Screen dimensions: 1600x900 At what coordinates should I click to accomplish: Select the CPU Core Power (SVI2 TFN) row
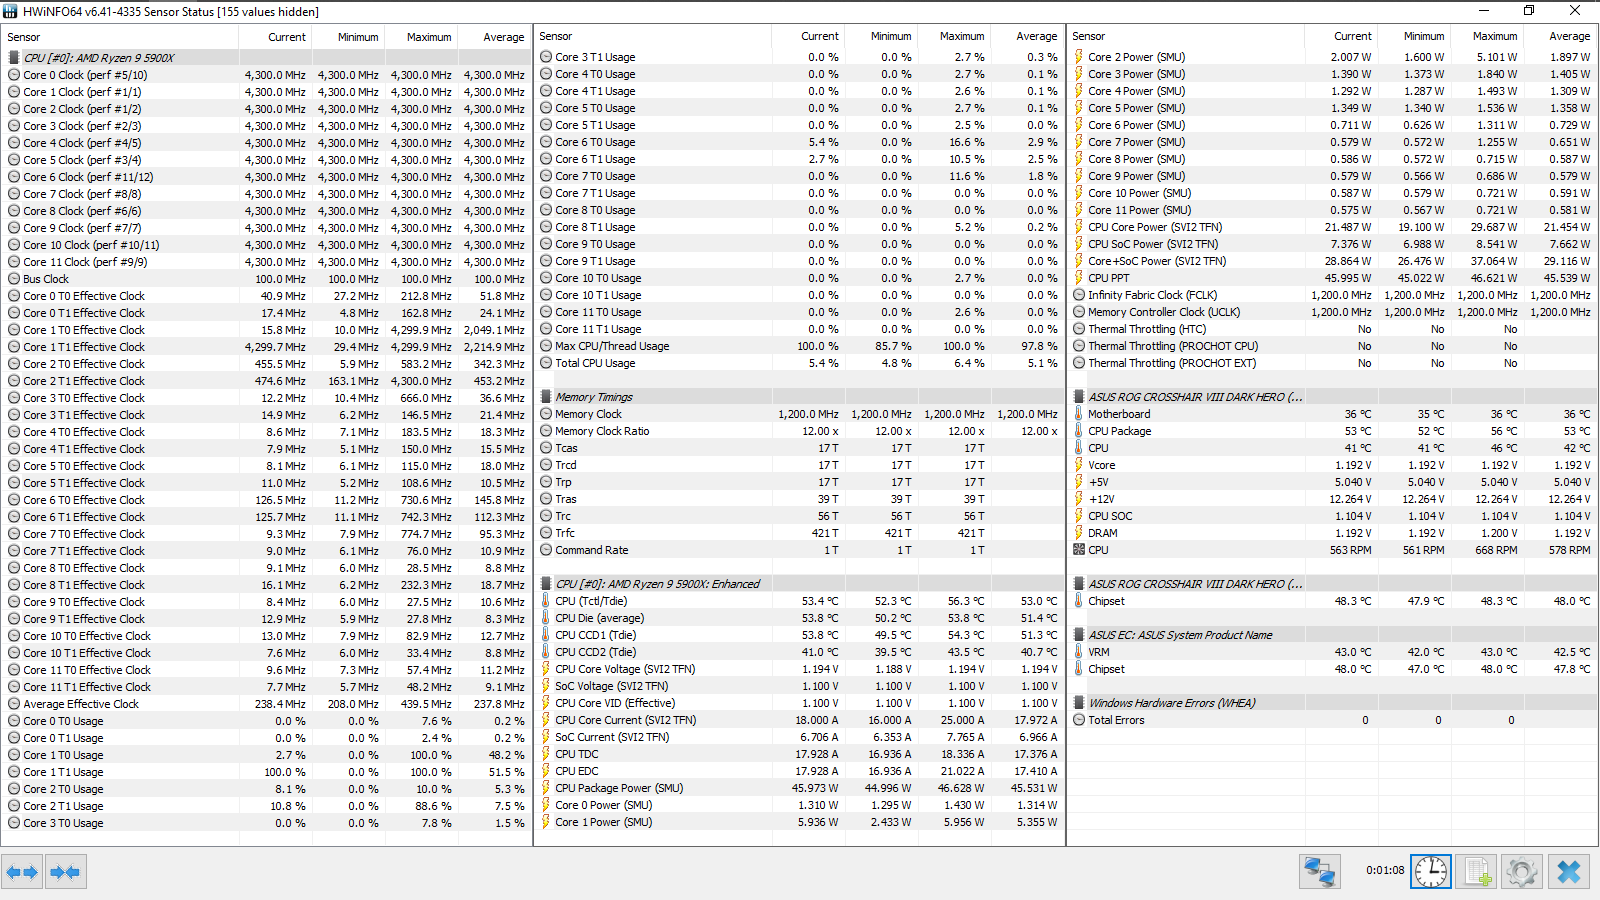[1333, 227]
